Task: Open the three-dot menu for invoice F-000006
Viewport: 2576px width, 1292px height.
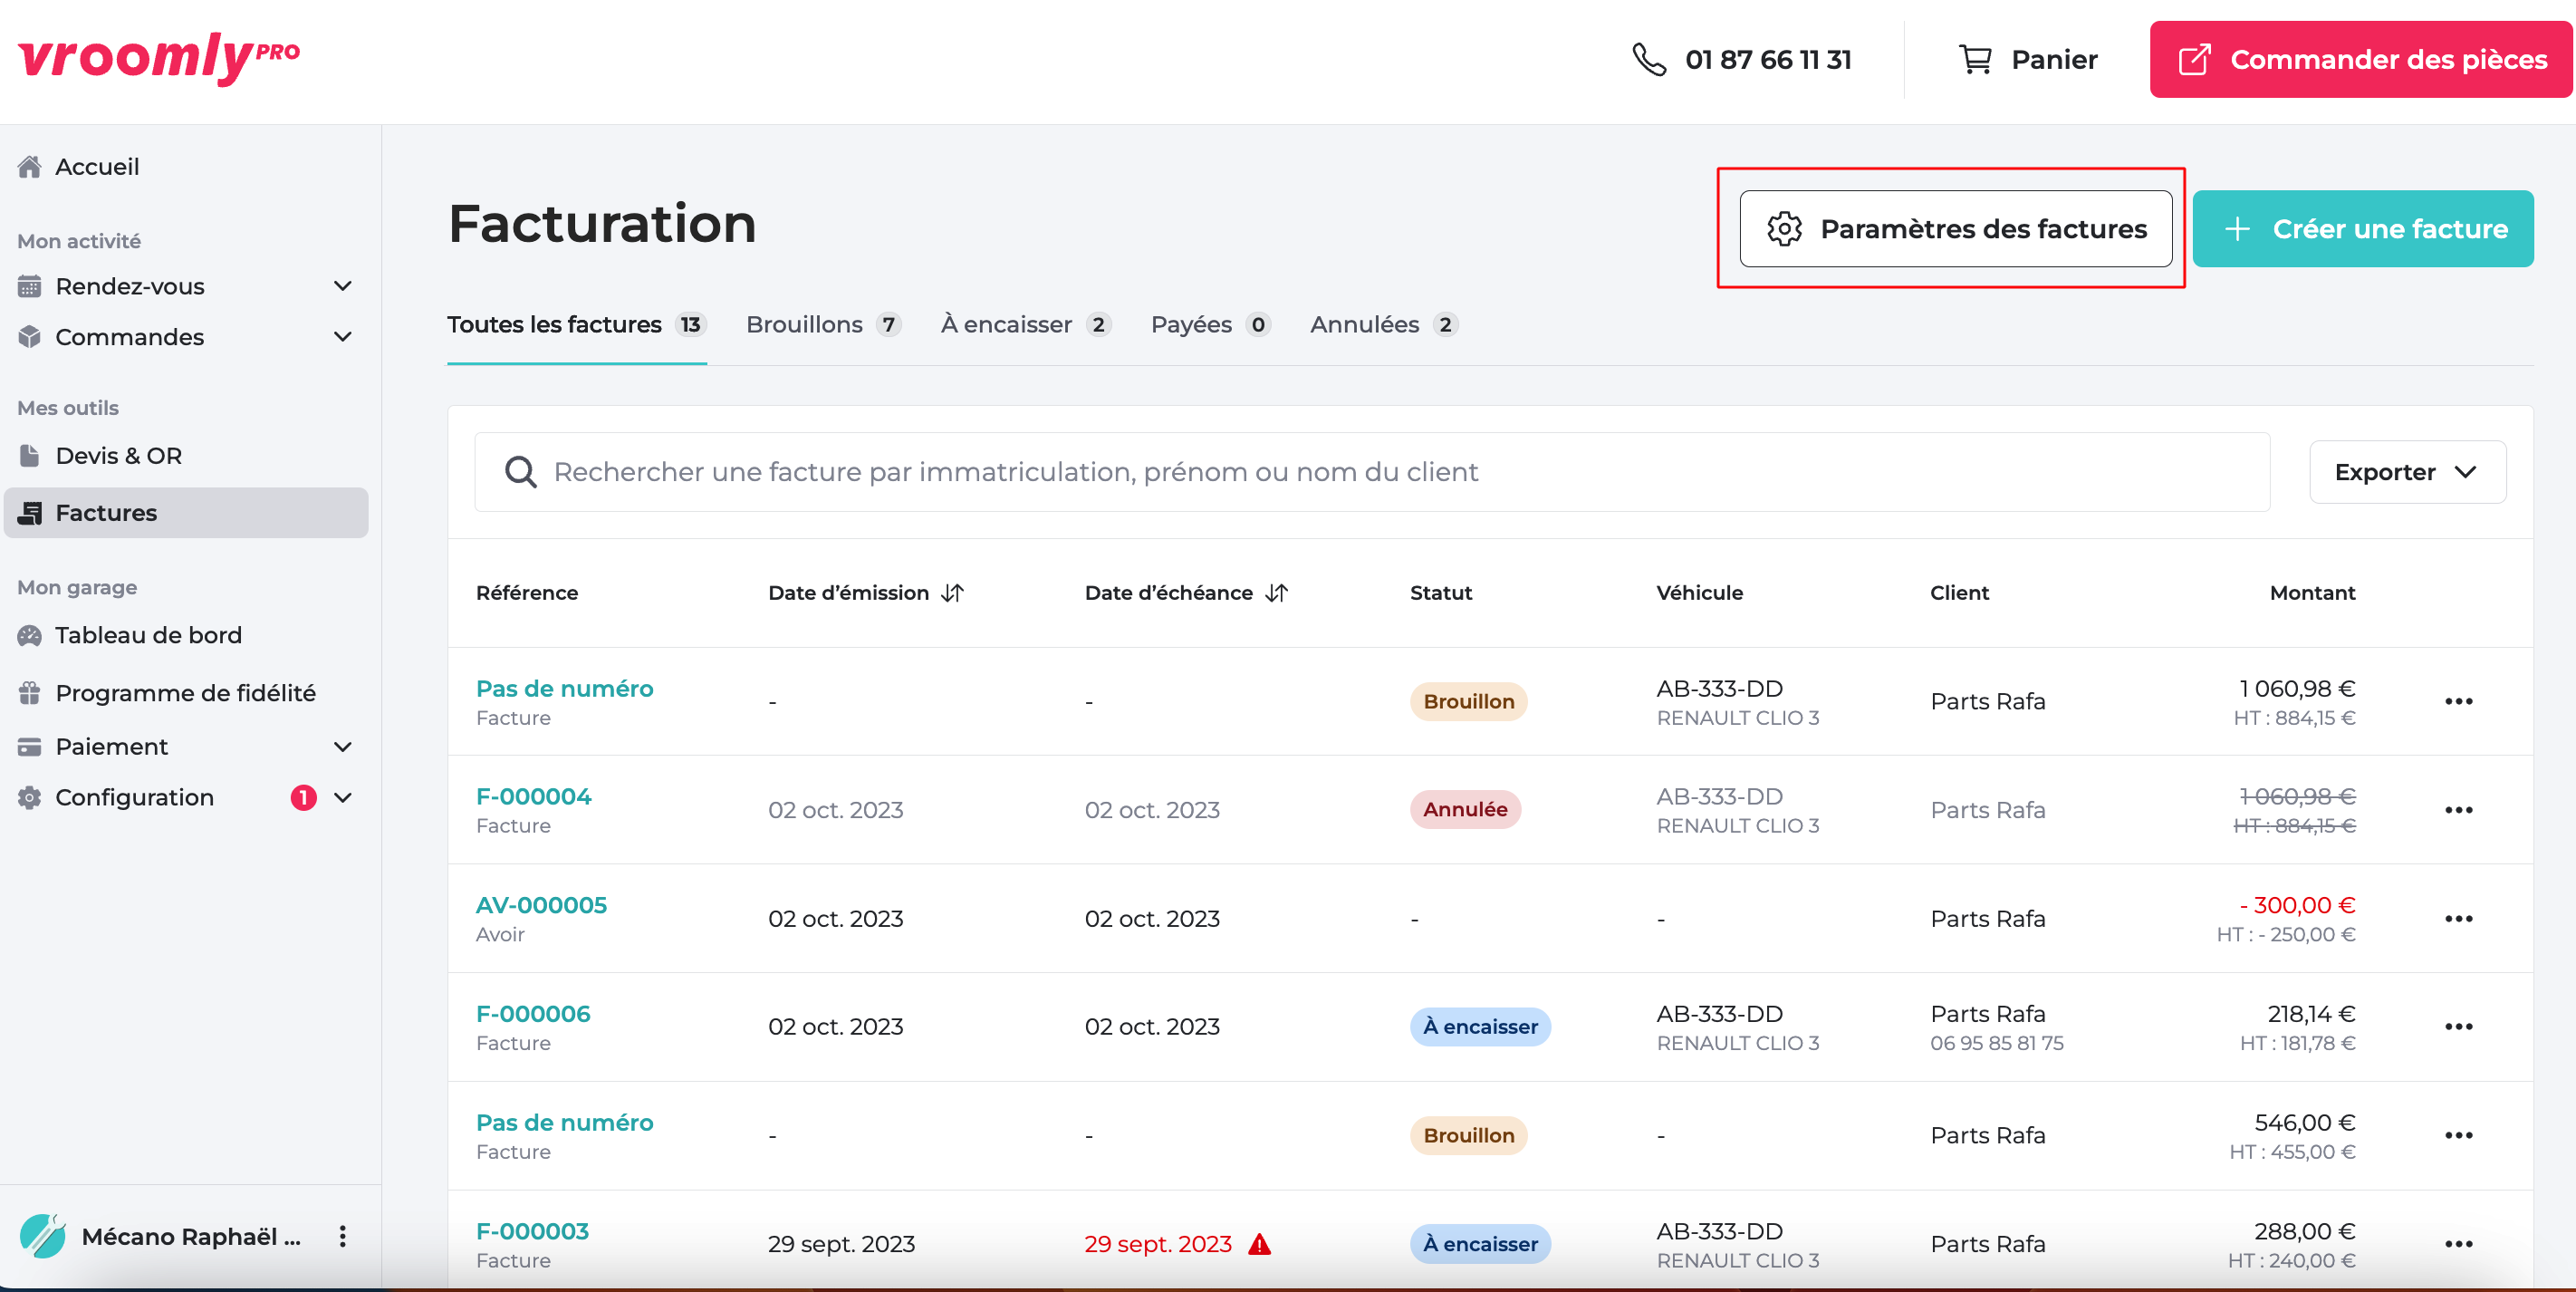Action: 2458,1027
